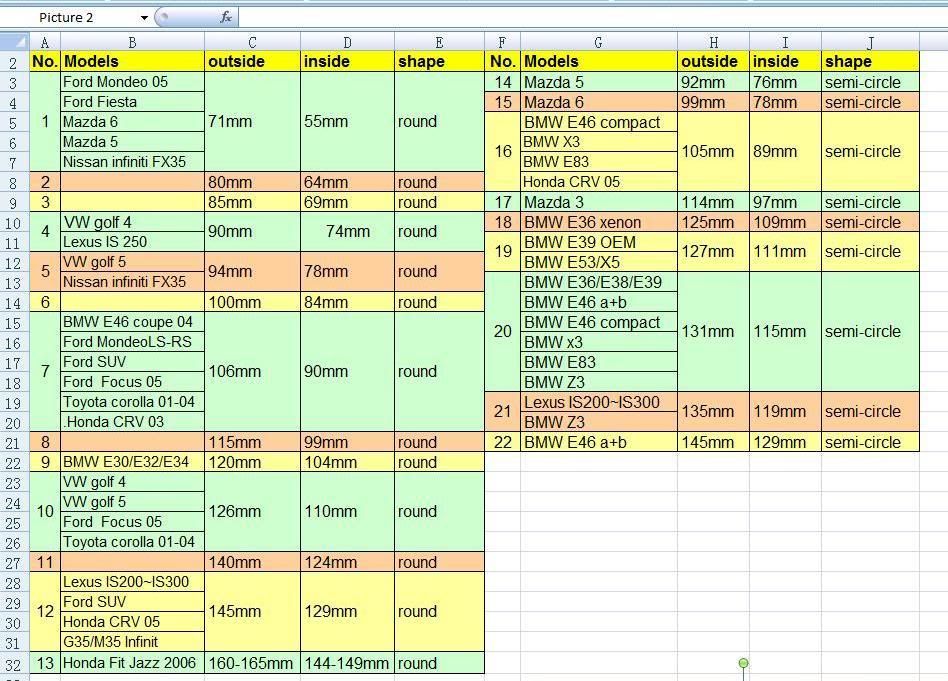Select the 'BMW E39 OEM' cell
The image size is (948, 681).
[599, 242]
